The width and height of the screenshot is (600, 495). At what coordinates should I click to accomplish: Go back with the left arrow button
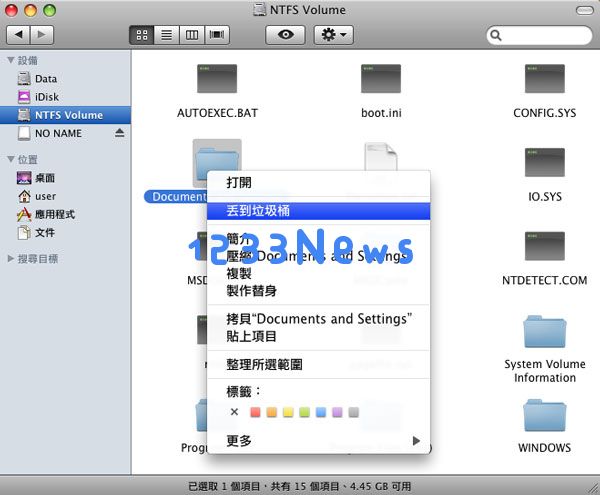click(18, 35)
